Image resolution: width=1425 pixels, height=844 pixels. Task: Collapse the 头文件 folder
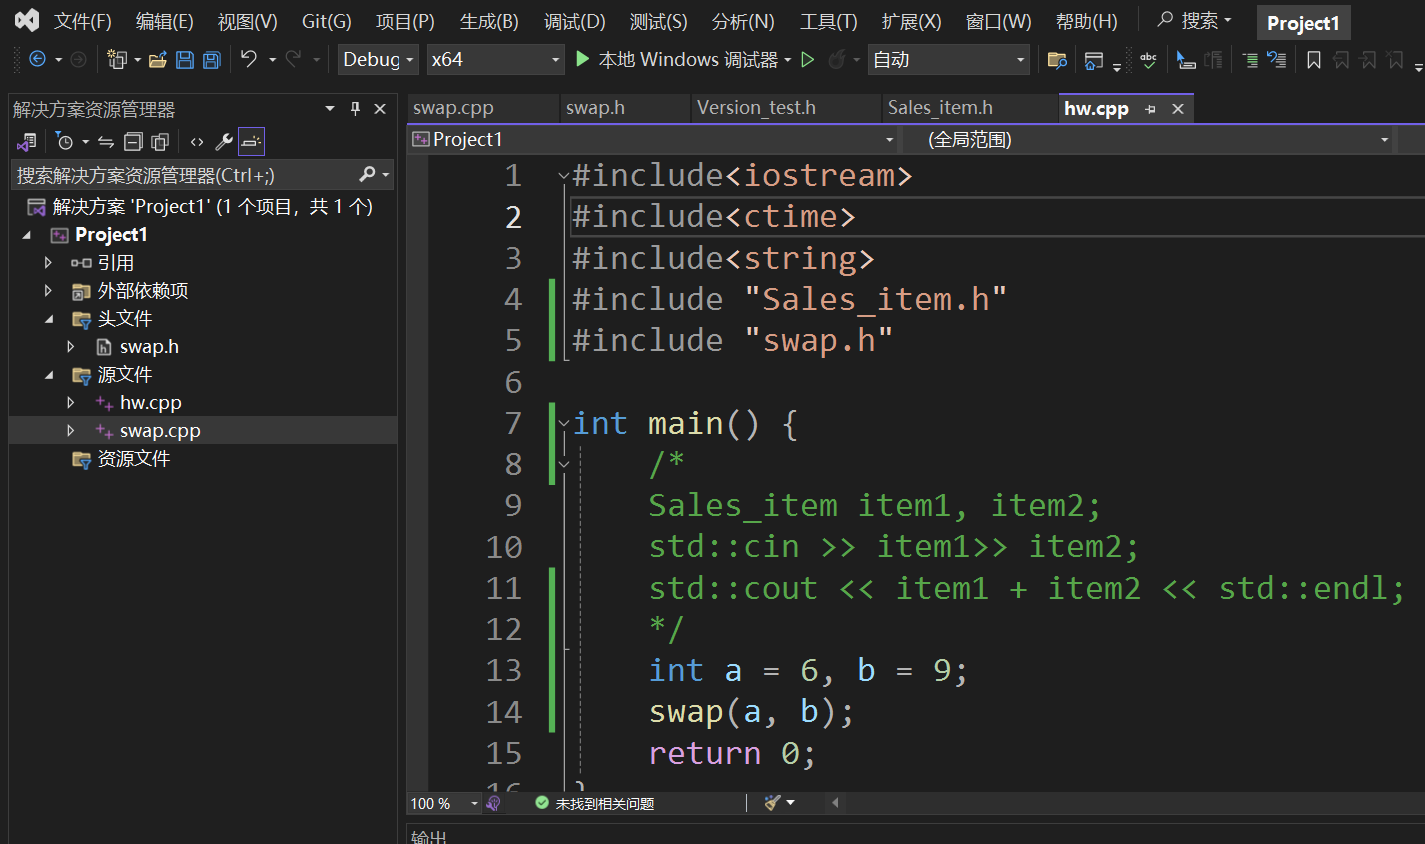click(x=49, y=319)
